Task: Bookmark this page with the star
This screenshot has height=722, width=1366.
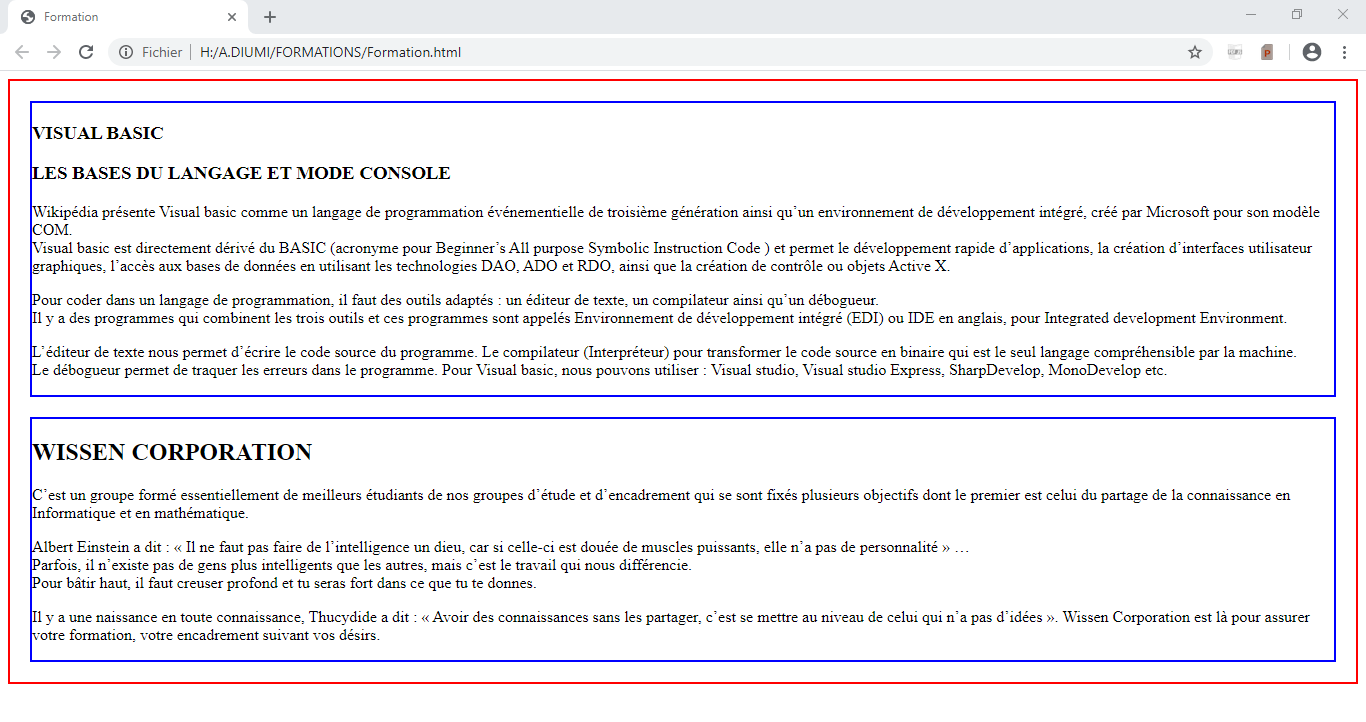Action: [x=1195, y=52]
